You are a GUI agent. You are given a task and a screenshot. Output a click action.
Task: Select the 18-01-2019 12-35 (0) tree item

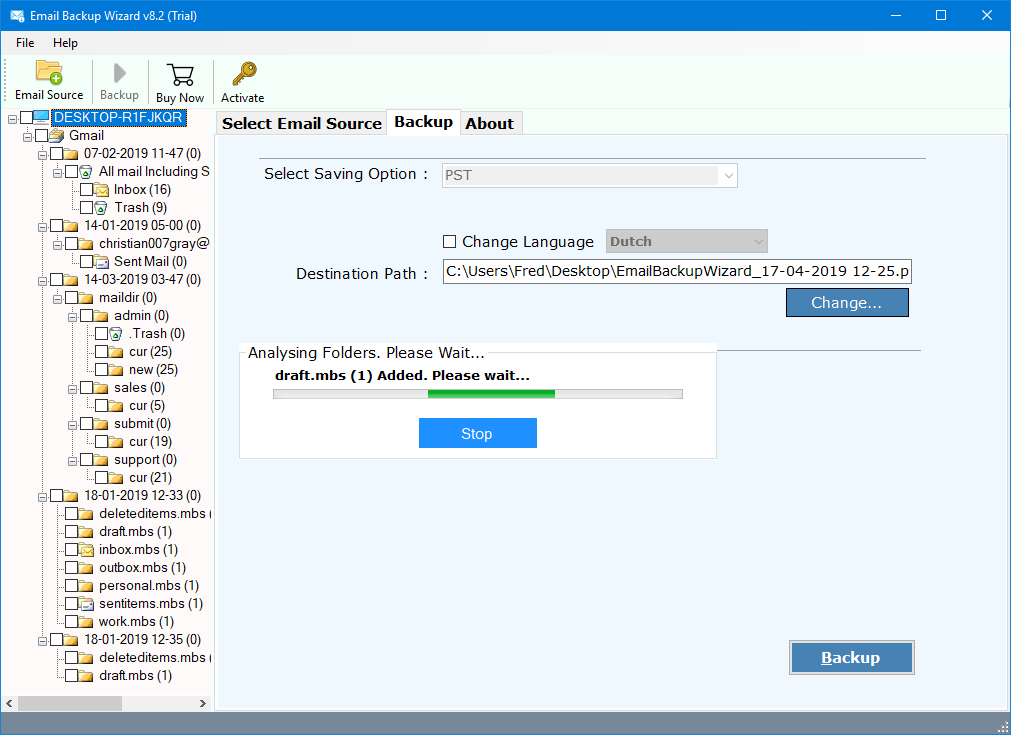point(142,640)
